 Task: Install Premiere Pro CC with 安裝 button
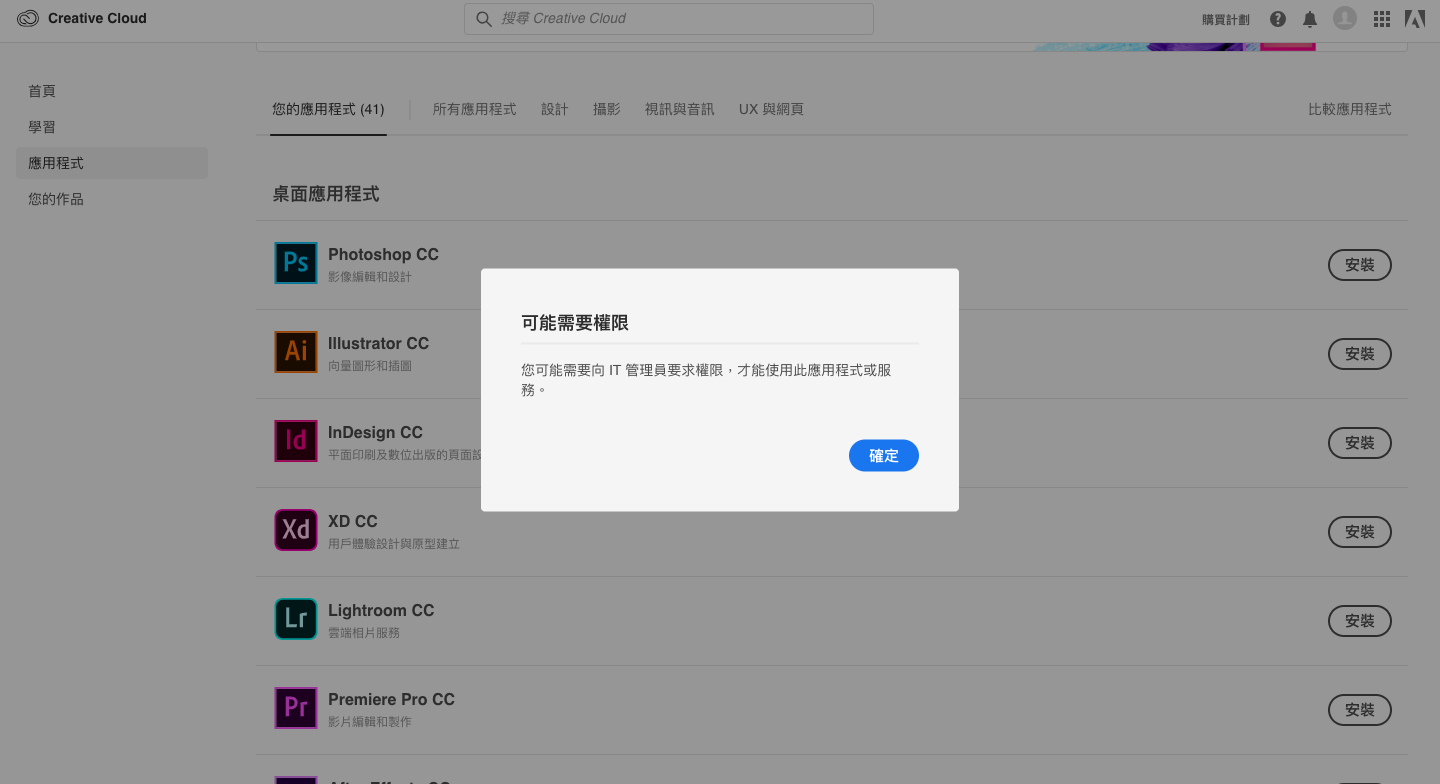(x=1360, y=710)
